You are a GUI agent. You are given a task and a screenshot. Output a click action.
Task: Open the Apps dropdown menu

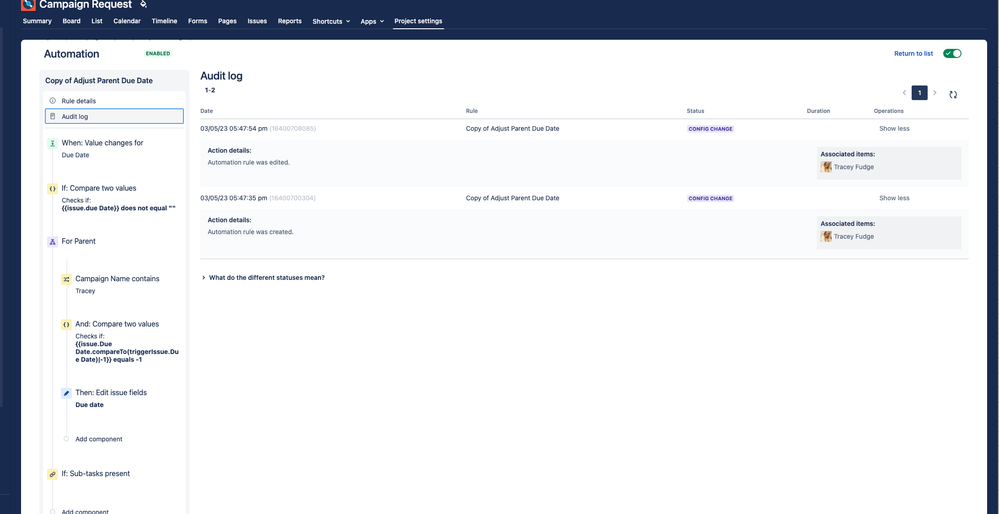[372, 21]
